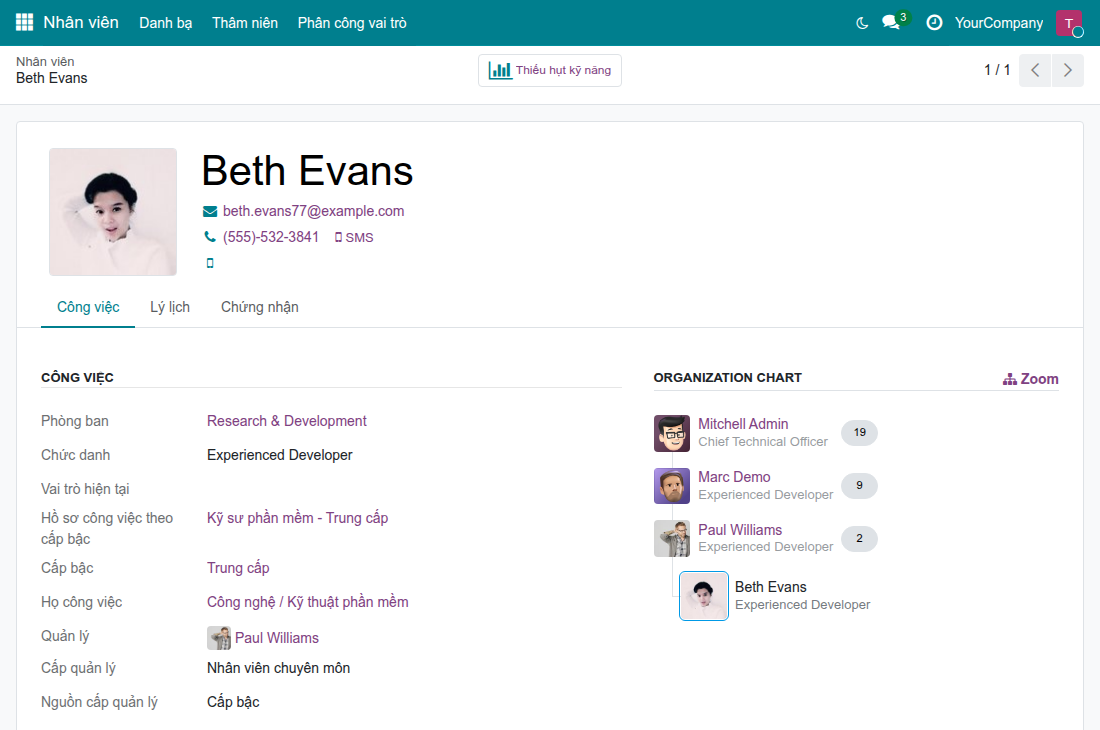Switch to the Lý lịch tab
The width and height of the screenshot is (1100, 730).
point(170,307)
